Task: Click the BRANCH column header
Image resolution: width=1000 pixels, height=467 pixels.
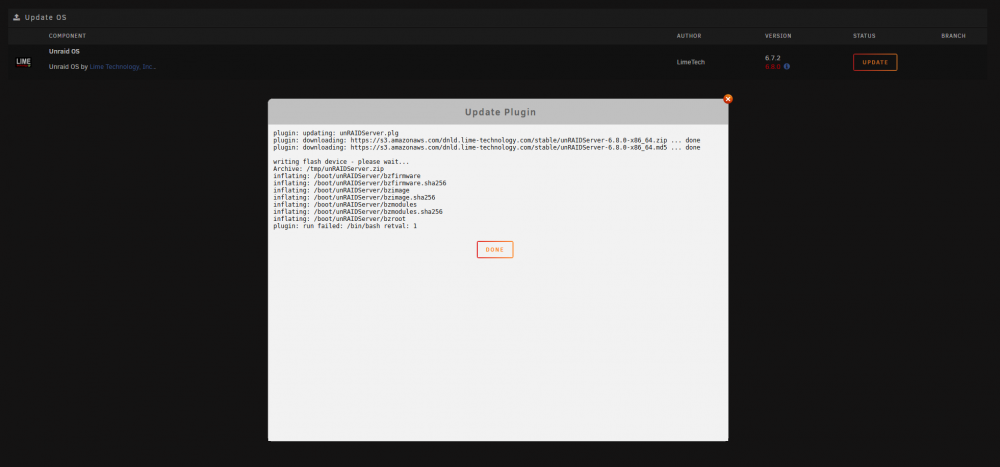Action: point(953,36)
